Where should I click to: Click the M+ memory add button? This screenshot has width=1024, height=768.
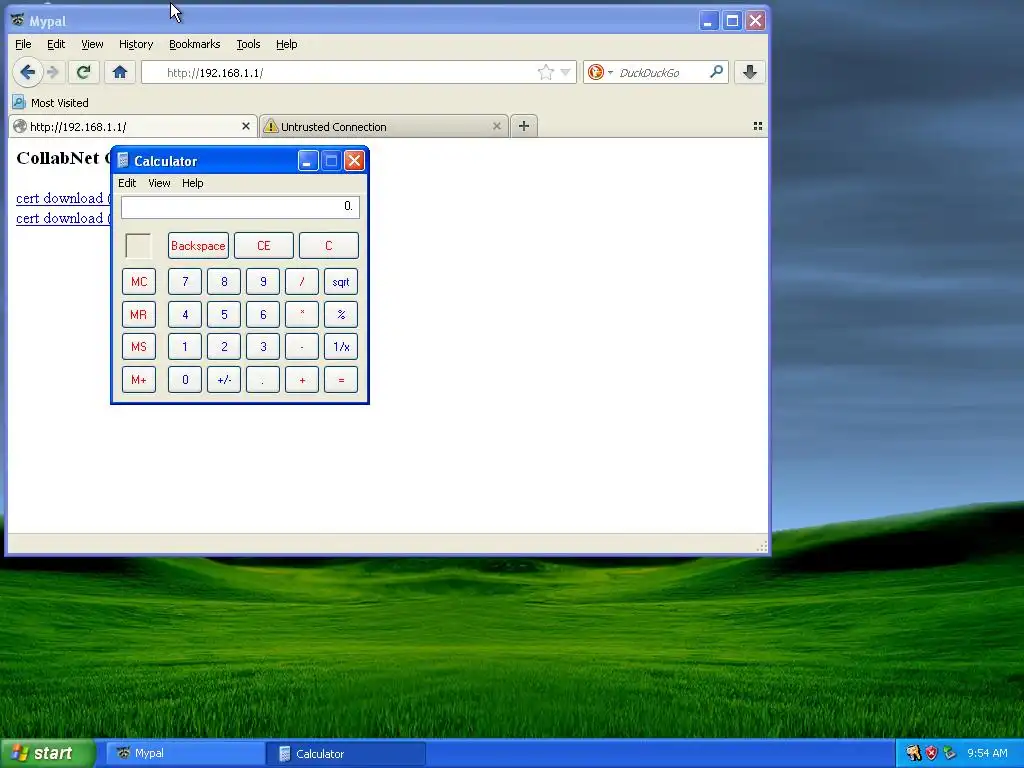click(139, 379)
